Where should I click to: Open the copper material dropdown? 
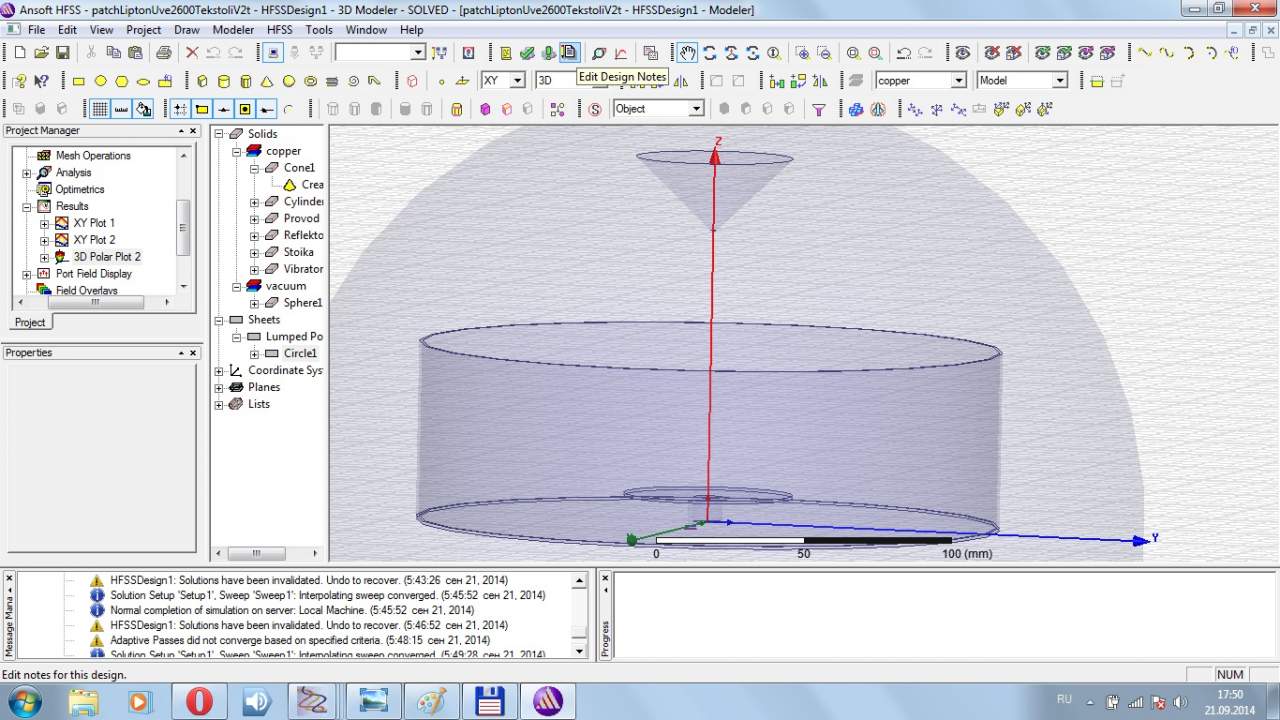click(958, 81)
